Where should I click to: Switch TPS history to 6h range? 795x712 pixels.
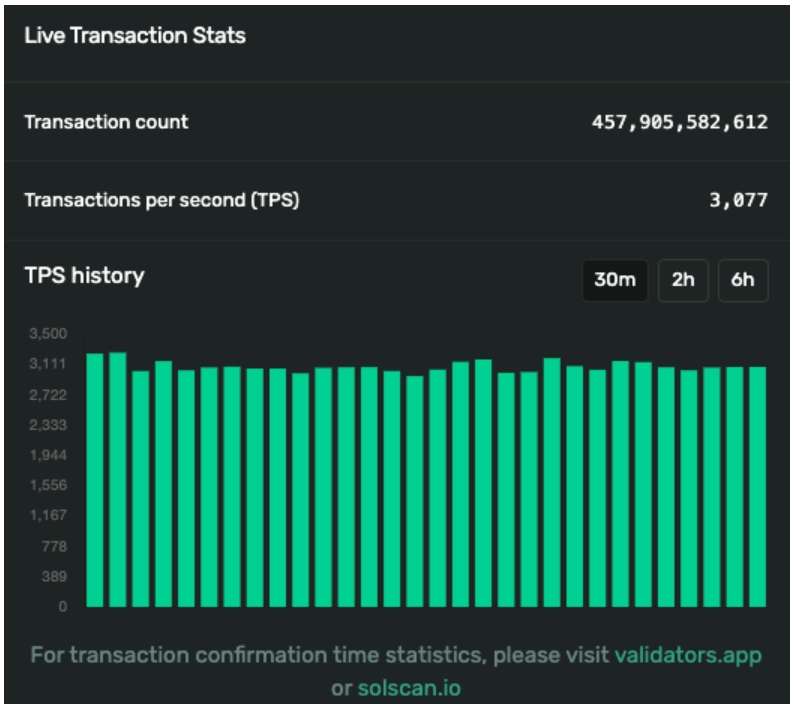pos(743,280)
